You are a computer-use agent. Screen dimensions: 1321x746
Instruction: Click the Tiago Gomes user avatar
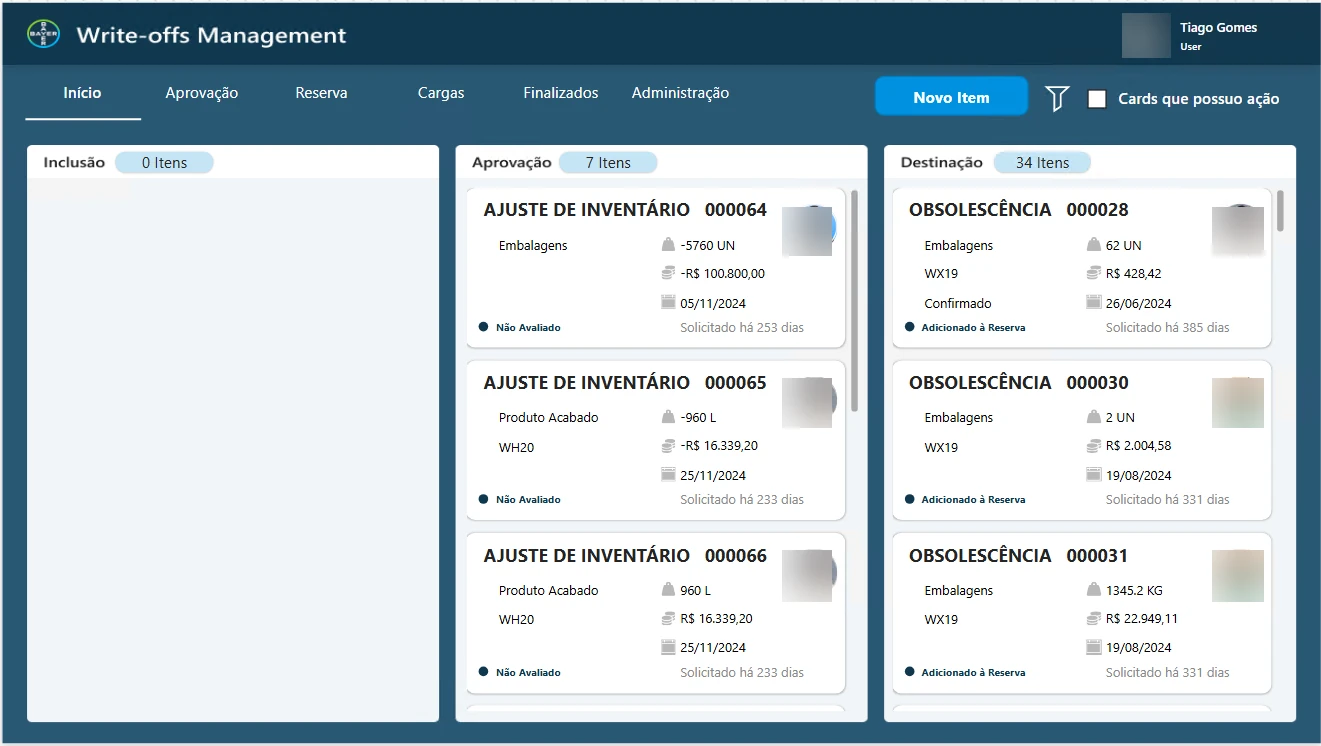[x=1146, y=35]
